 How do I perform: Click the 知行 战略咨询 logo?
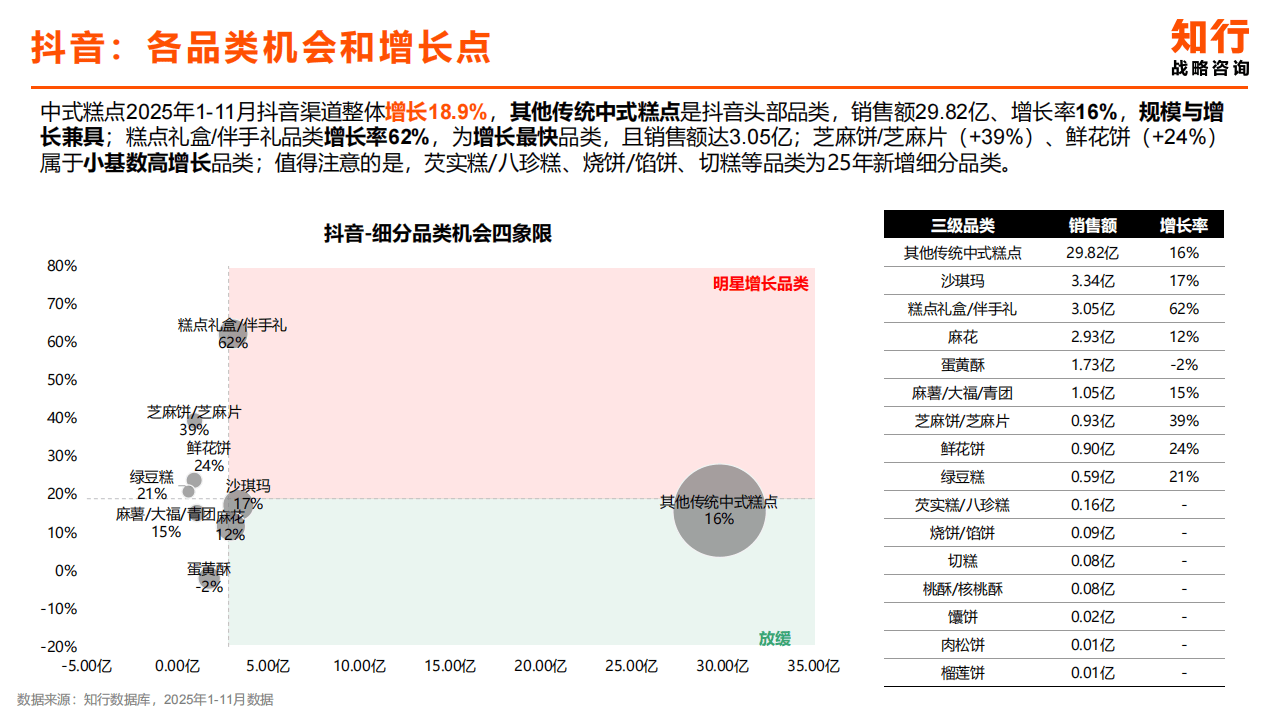point(1210,48)
